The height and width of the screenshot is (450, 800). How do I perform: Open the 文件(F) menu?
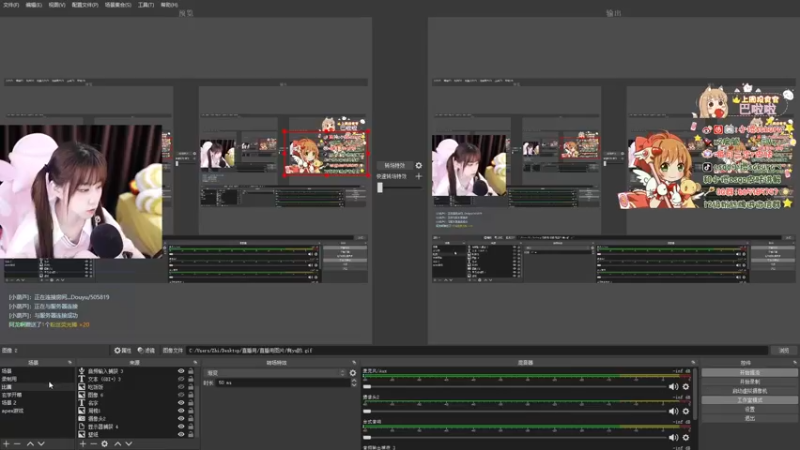[11, 5]
